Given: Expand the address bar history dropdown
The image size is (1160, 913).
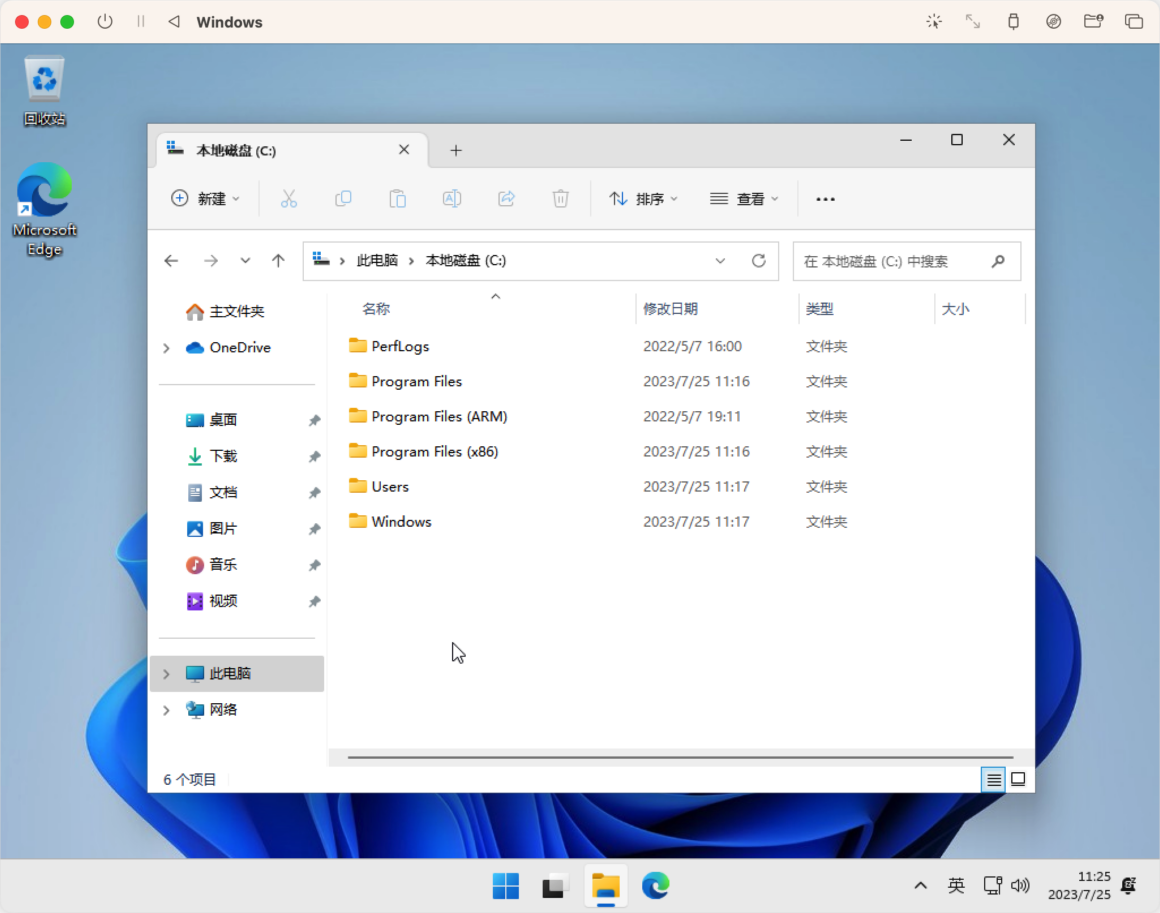Looking at the screenshot, I should (720, 260).
